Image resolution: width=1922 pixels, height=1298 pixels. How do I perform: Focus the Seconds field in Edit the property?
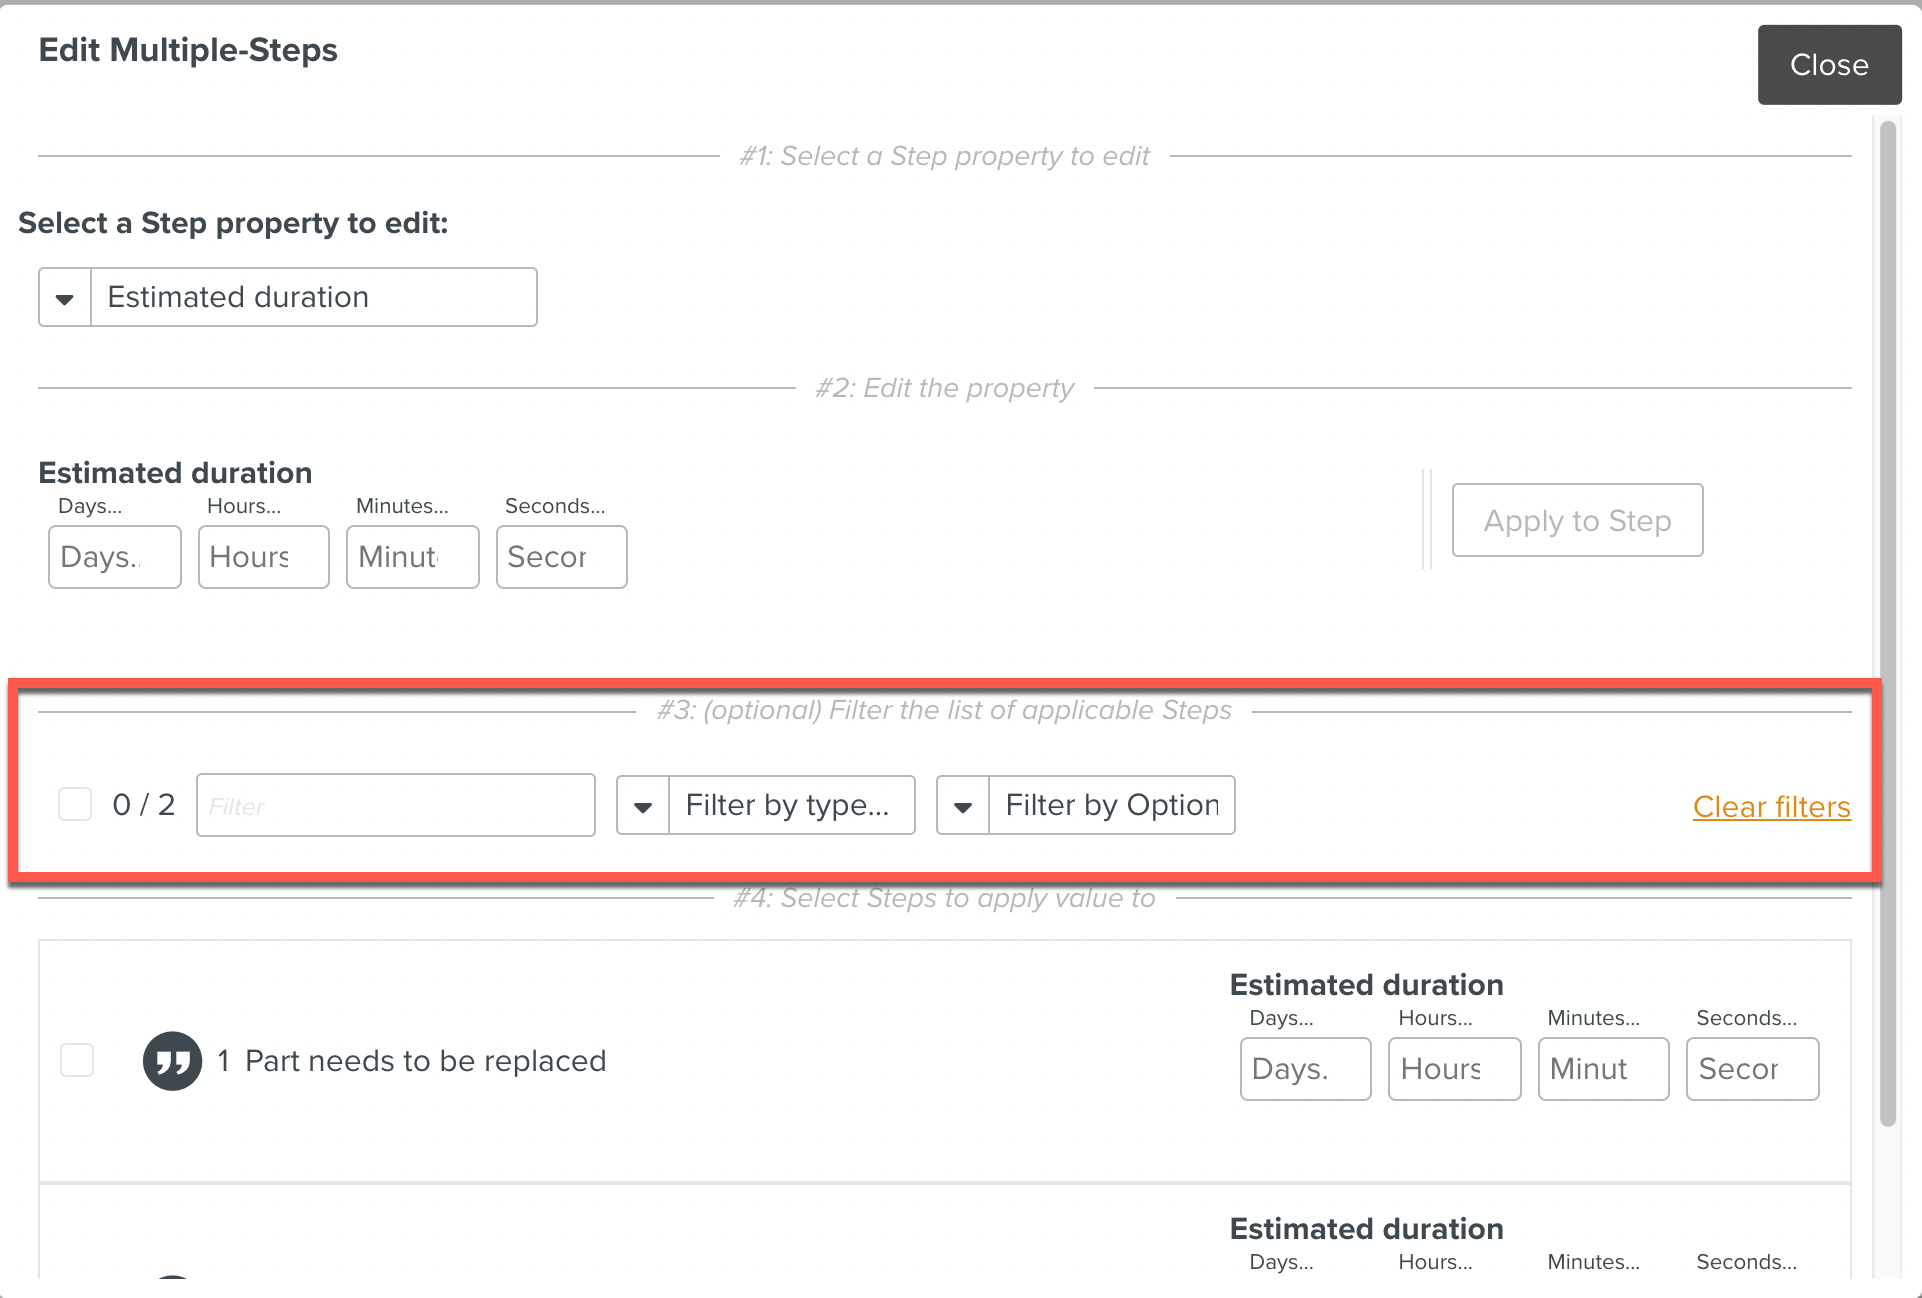click(561, 557)
